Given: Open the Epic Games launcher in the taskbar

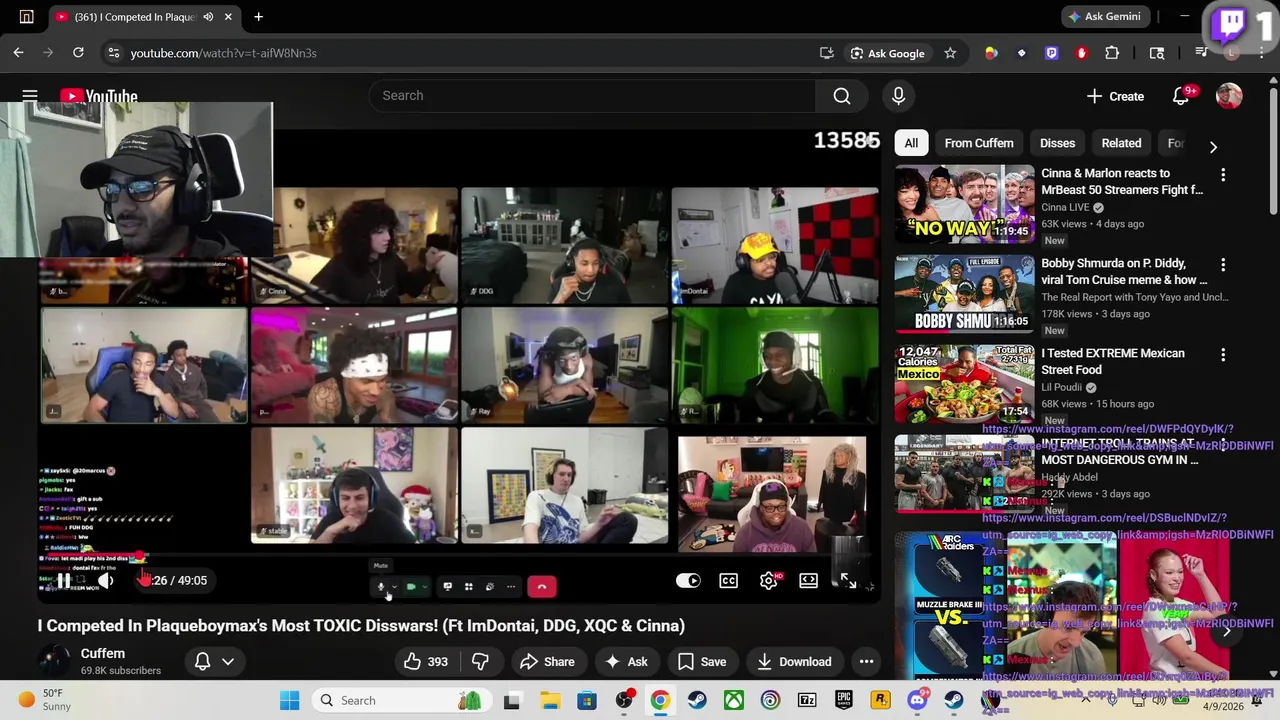Looking at the screenshot, I should coord(843,700).
